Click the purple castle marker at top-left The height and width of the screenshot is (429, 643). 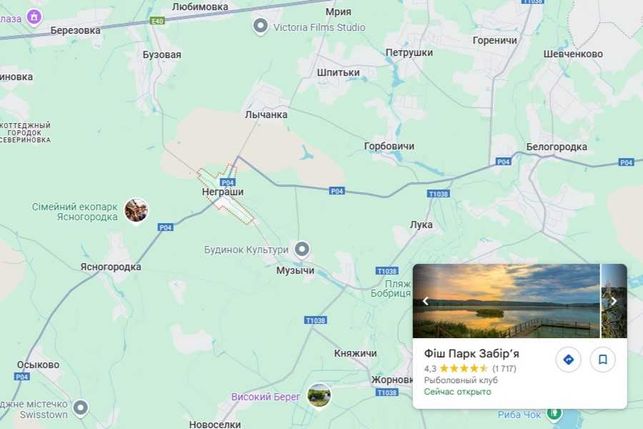click(x=34, y=17)
